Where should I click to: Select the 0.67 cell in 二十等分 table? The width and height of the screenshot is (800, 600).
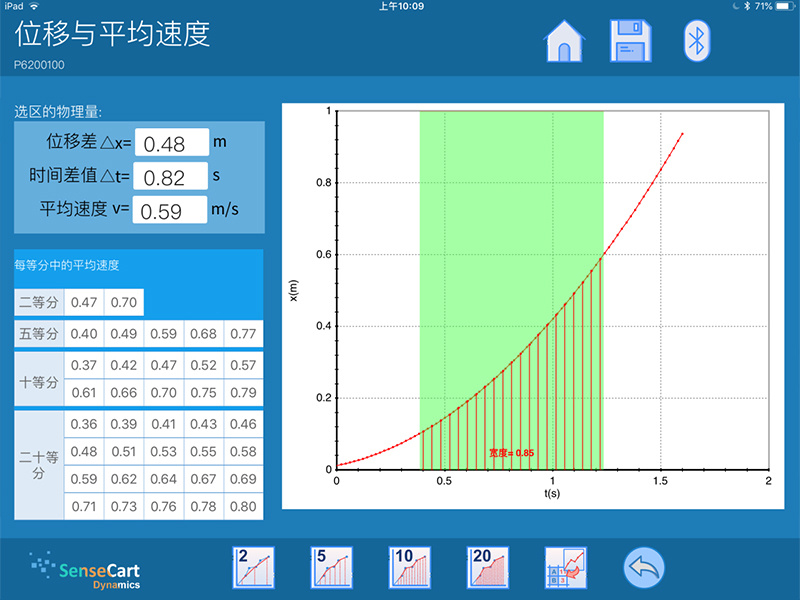point(204,479)
